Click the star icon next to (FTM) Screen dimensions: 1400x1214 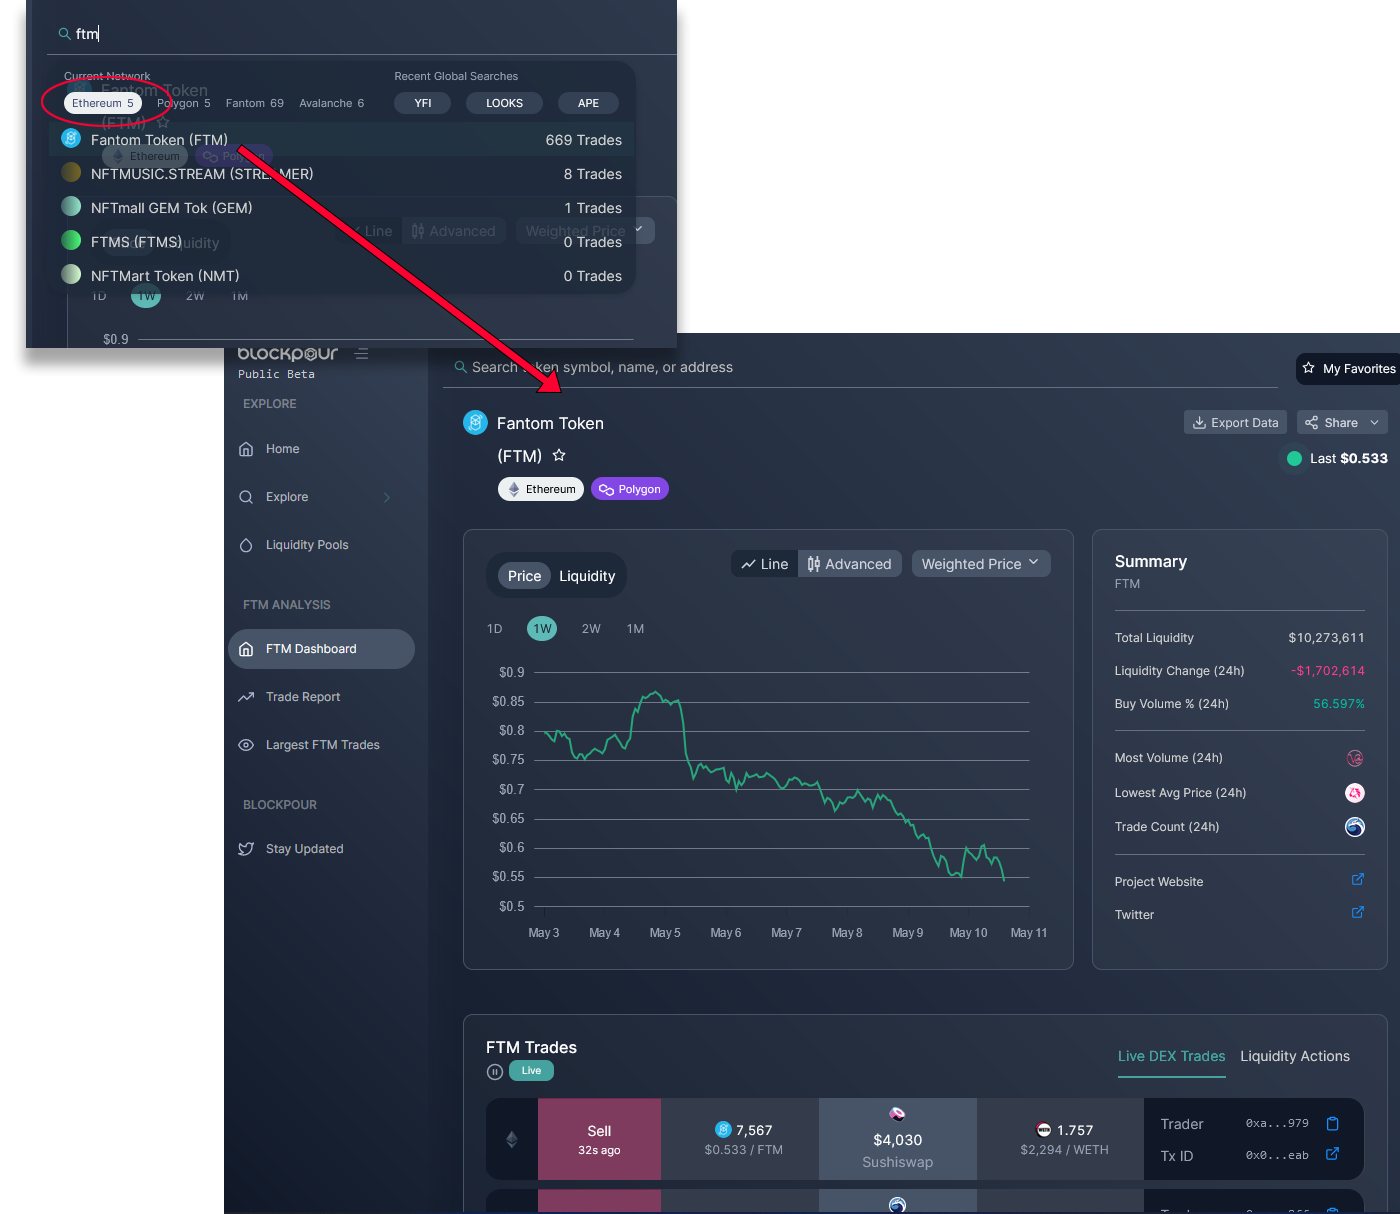tap(559, 455)
